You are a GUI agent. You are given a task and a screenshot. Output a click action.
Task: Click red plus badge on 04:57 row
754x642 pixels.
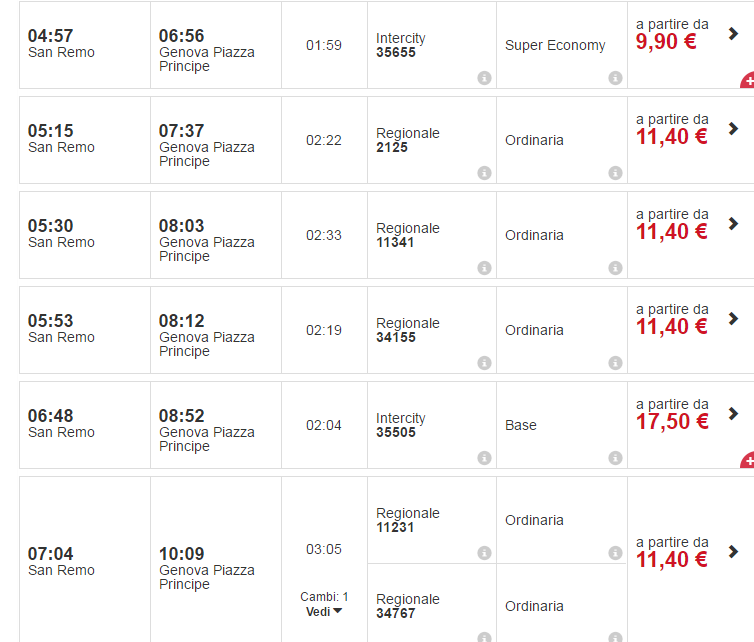point(747,81)
